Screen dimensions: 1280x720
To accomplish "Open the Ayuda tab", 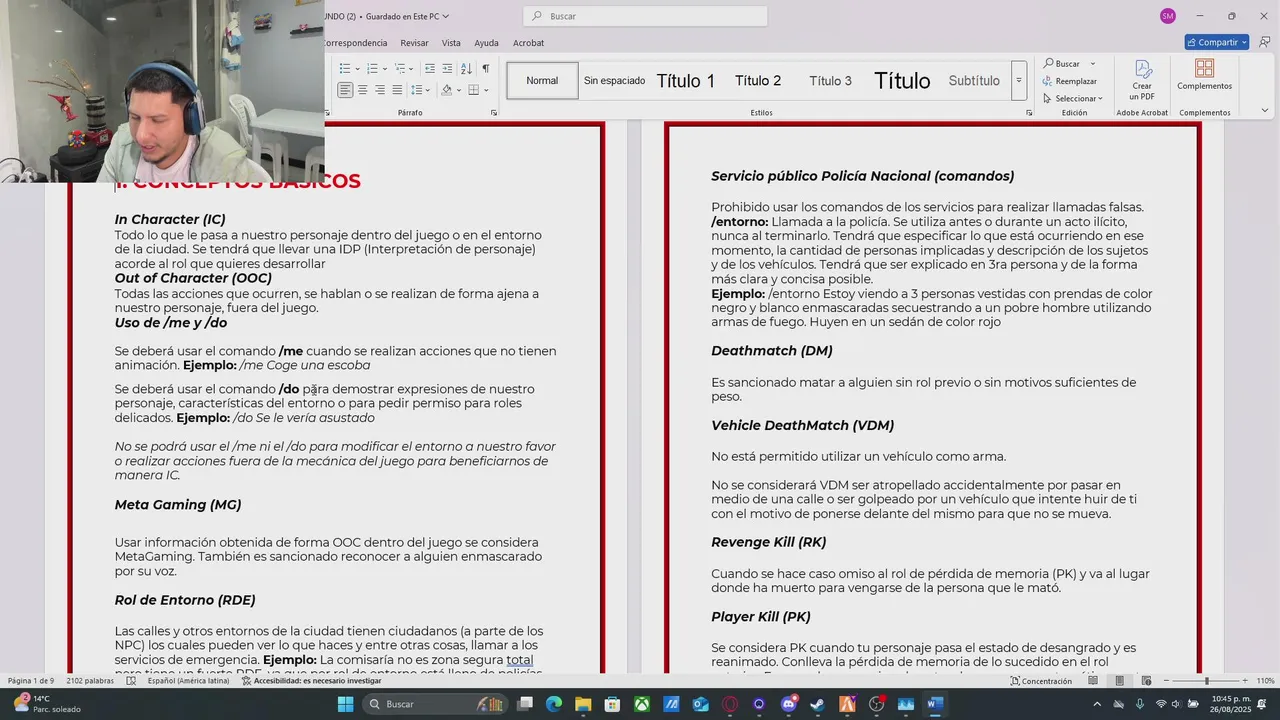I will click(486, 43).
